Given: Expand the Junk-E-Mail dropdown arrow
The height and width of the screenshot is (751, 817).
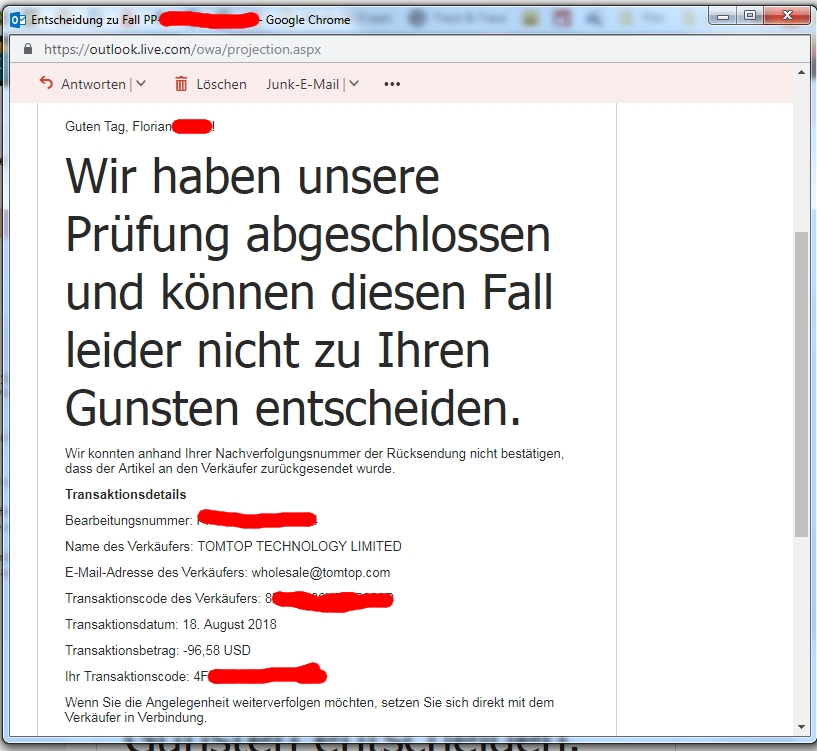Looking at the screenshot, I should click(354, 84).
